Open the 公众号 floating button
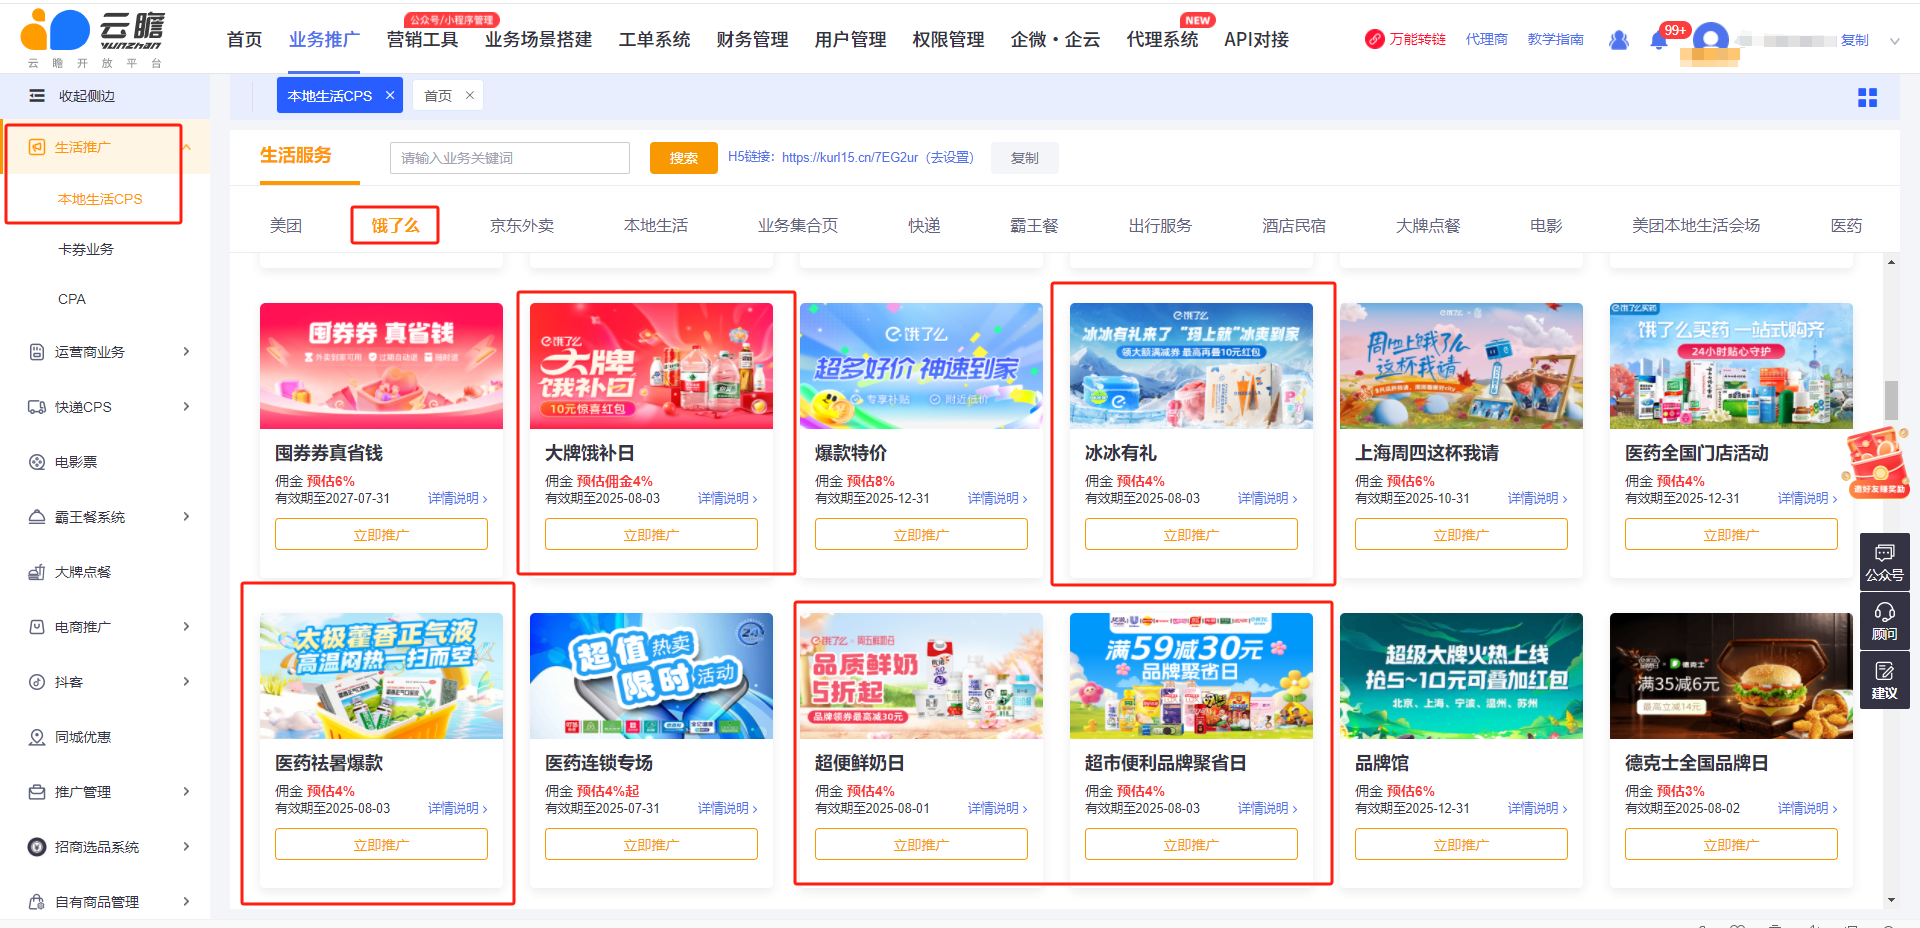 click(x=1885, y=563)
